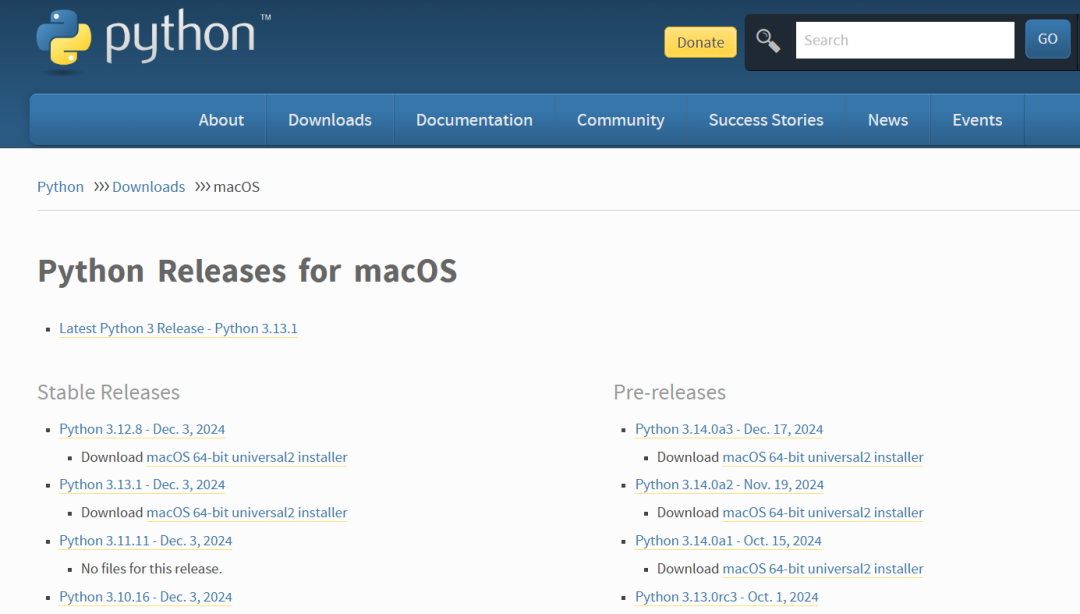Open the News menu
This screenshot has height=614, width=1080.
point(888,120)
